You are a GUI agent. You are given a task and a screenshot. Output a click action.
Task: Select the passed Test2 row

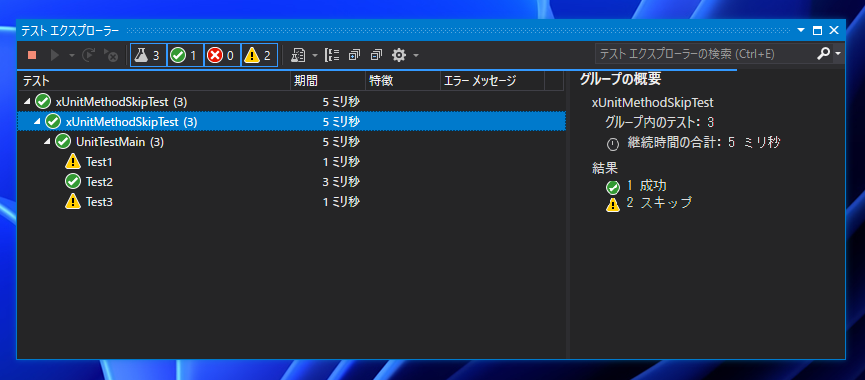click(x=292, y=181)
